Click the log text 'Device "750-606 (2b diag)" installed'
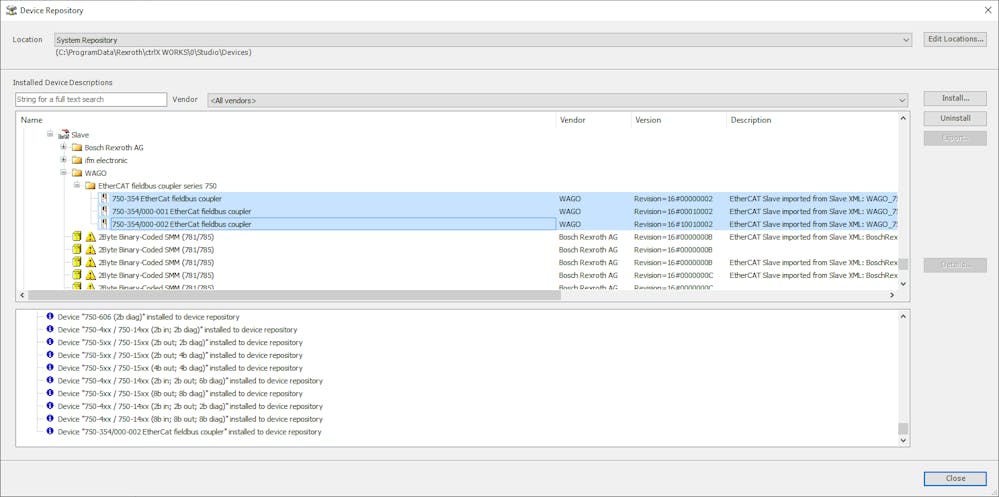This screenshot has width=999, height=497. coord(148,317)
